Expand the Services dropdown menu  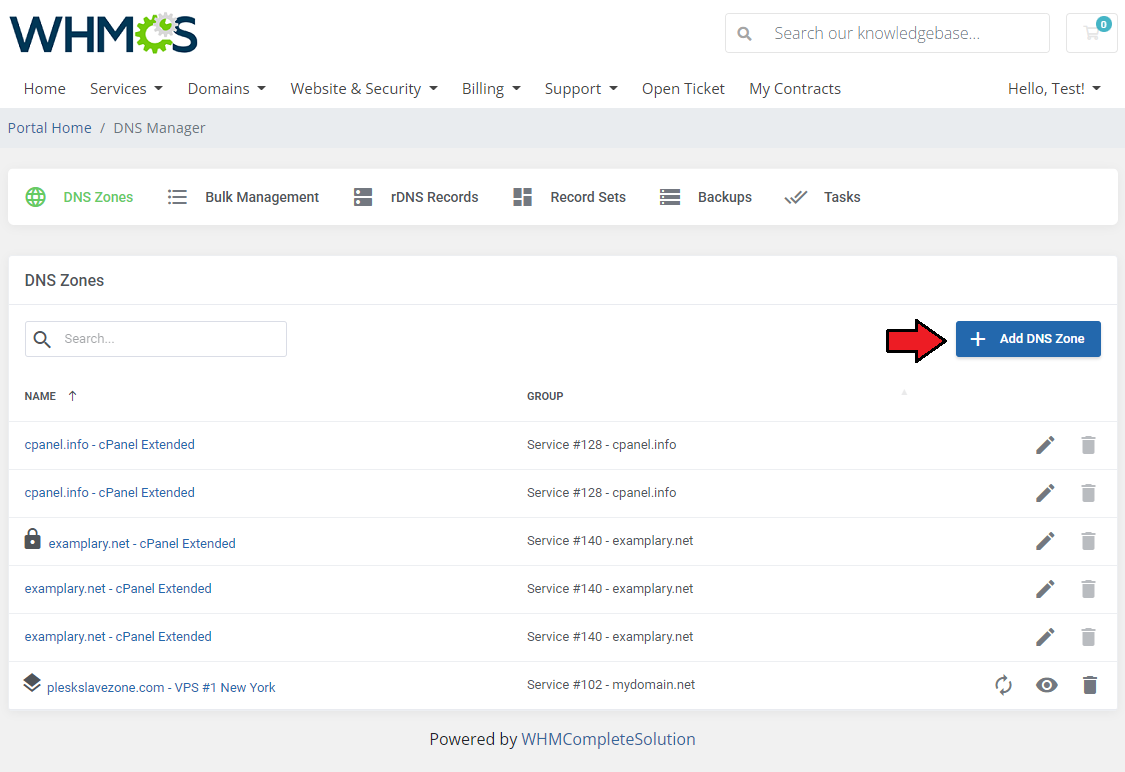[x=126, y=88]
